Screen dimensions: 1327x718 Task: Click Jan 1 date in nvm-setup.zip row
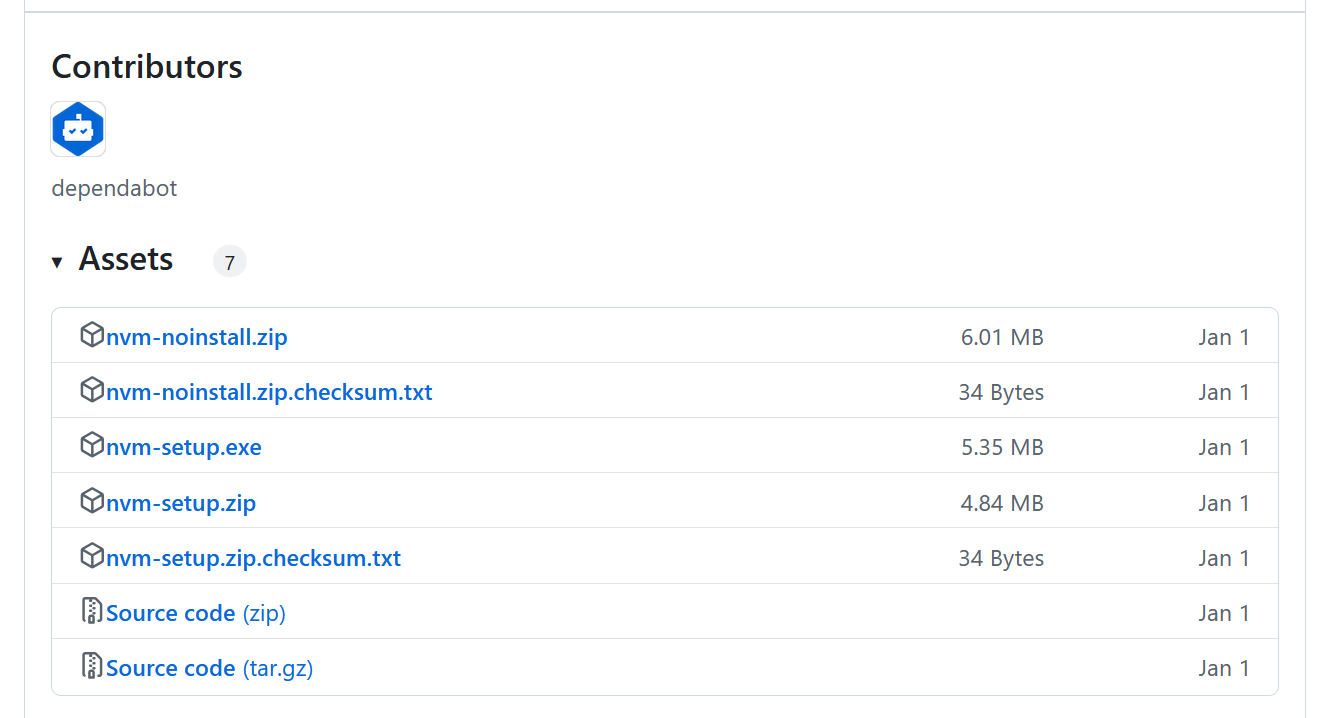point(1224,503)
